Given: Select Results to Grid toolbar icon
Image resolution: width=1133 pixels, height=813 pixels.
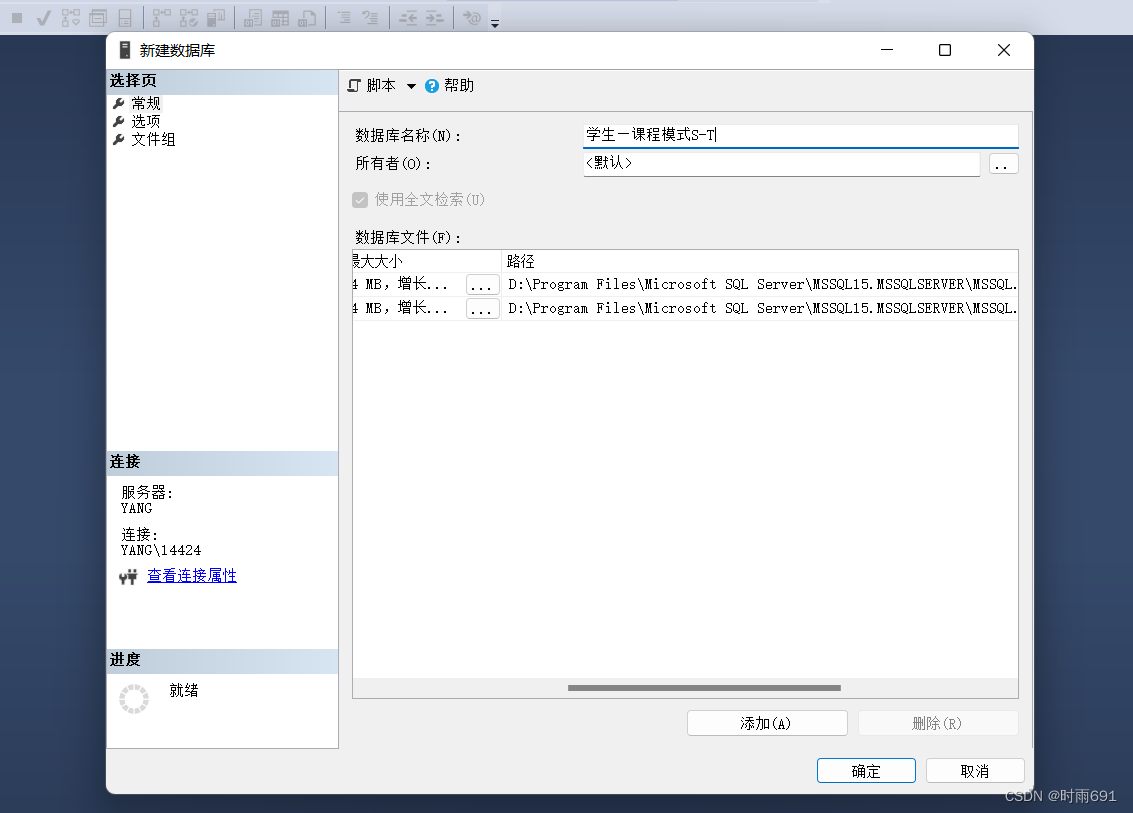Looking at the screenshot, I should [x=280, y=18].
